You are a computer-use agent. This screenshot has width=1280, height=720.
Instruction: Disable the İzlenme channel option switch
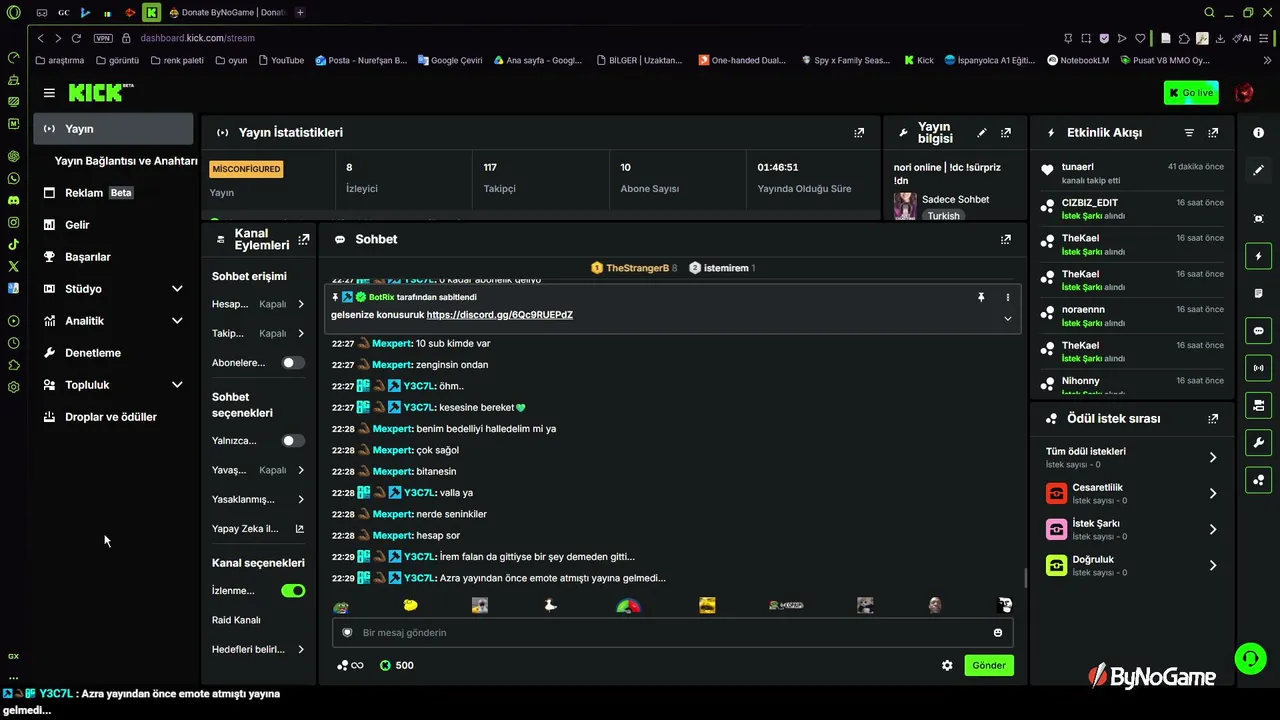293,591
